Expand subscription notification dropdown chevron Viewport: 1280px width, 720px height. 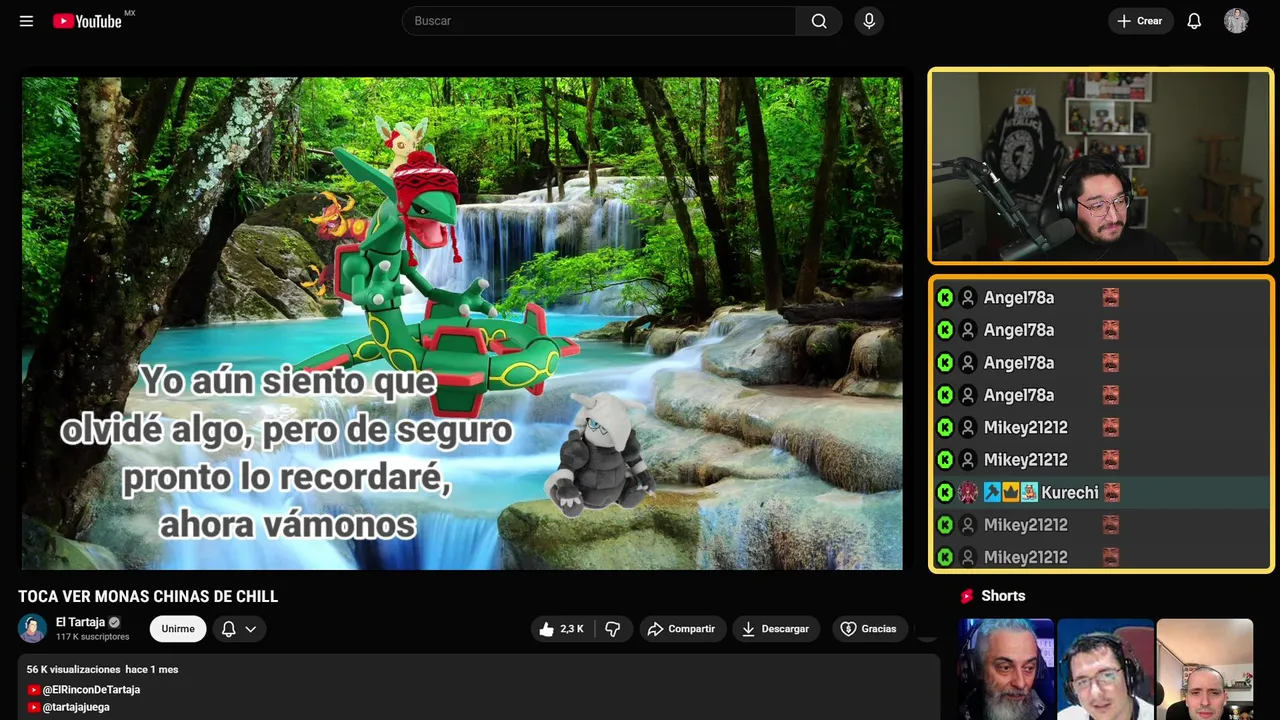coord(251,629)
